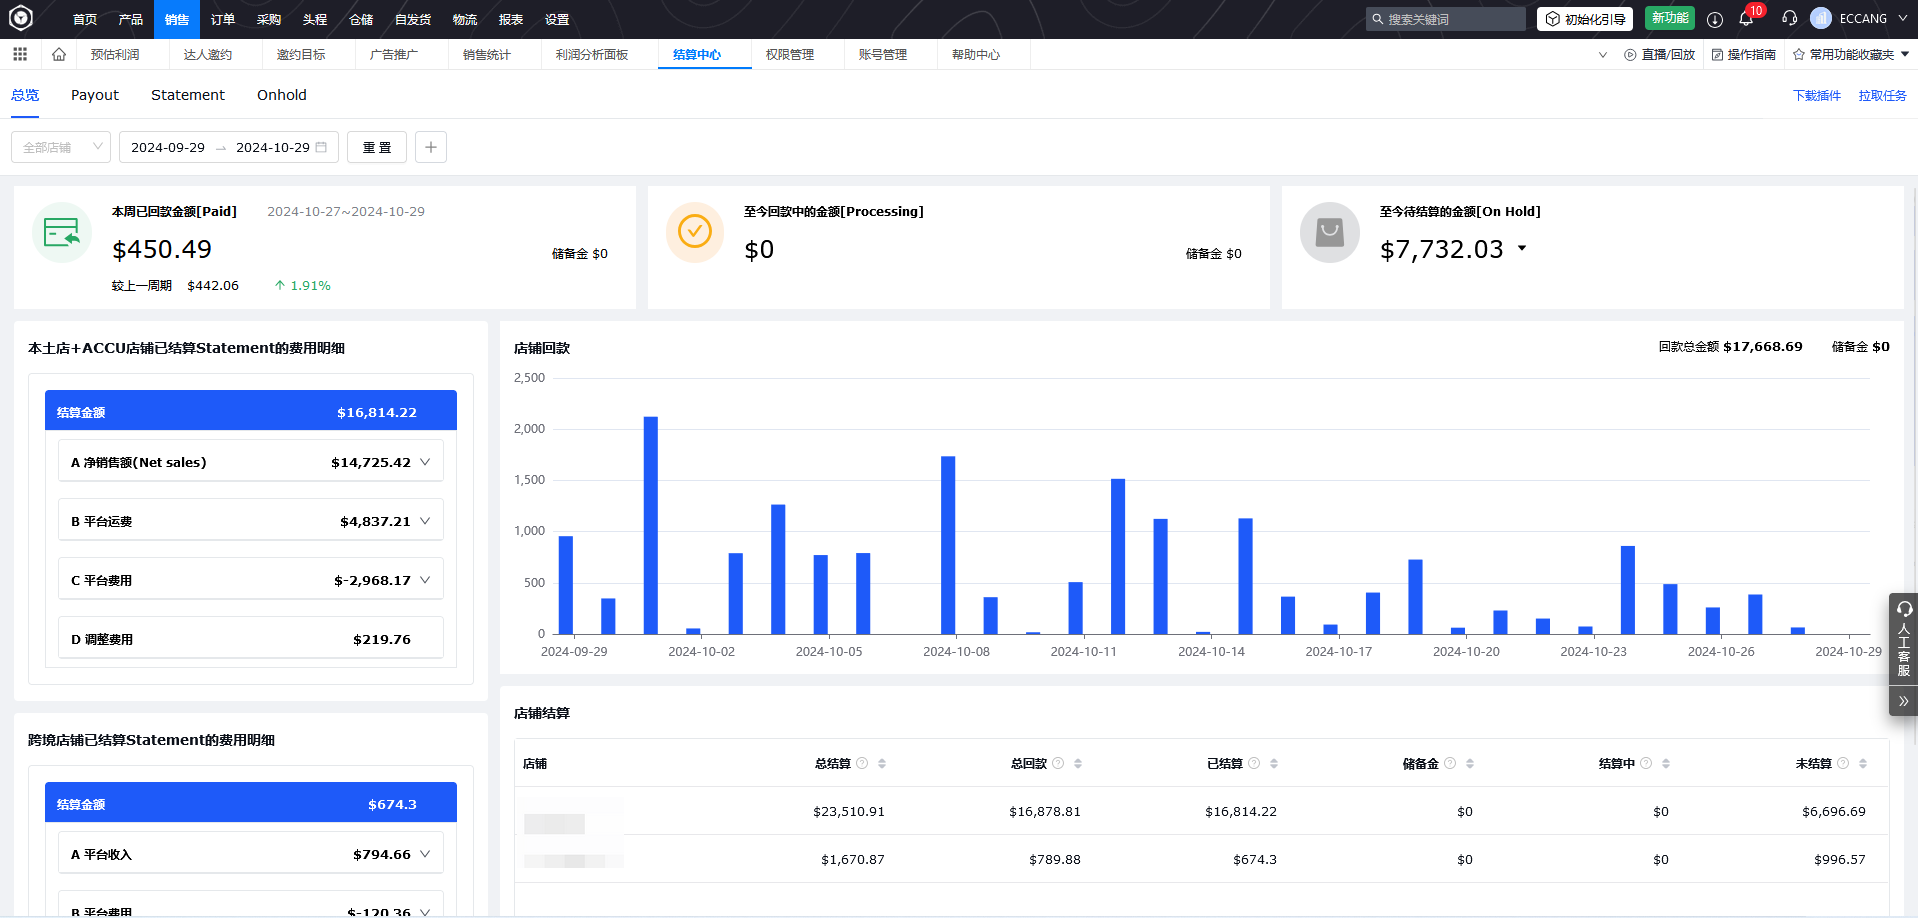This screenshot has width=1918, height=918.
Task: Switch to the Statement tab
Action: point(188,95)
